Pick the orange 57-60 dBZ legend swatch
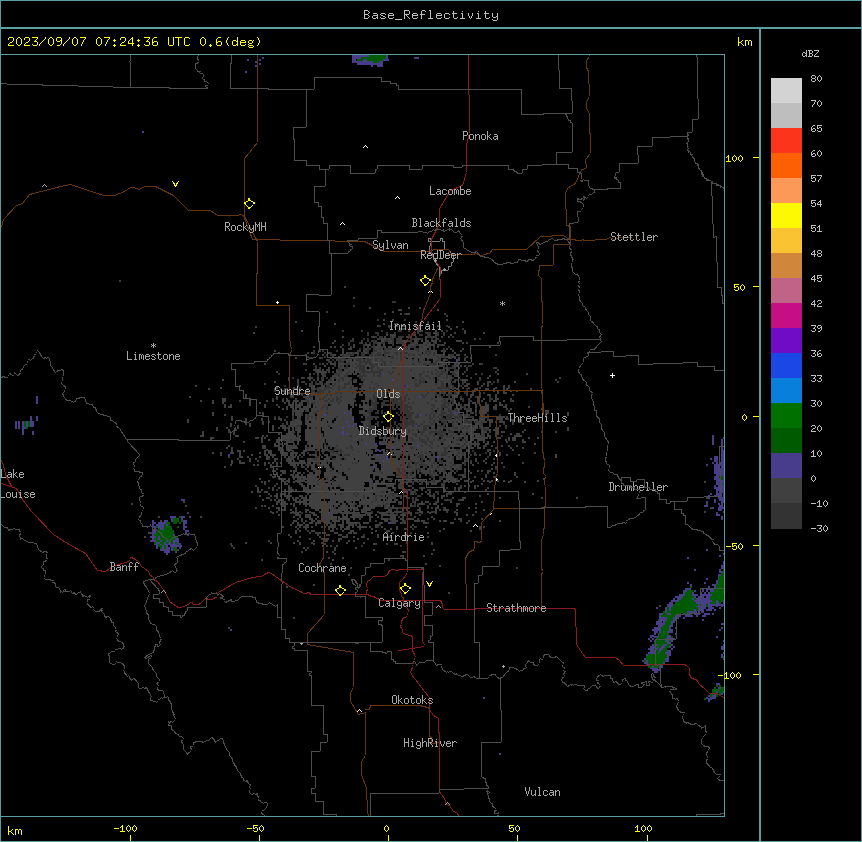 [786, 165]
